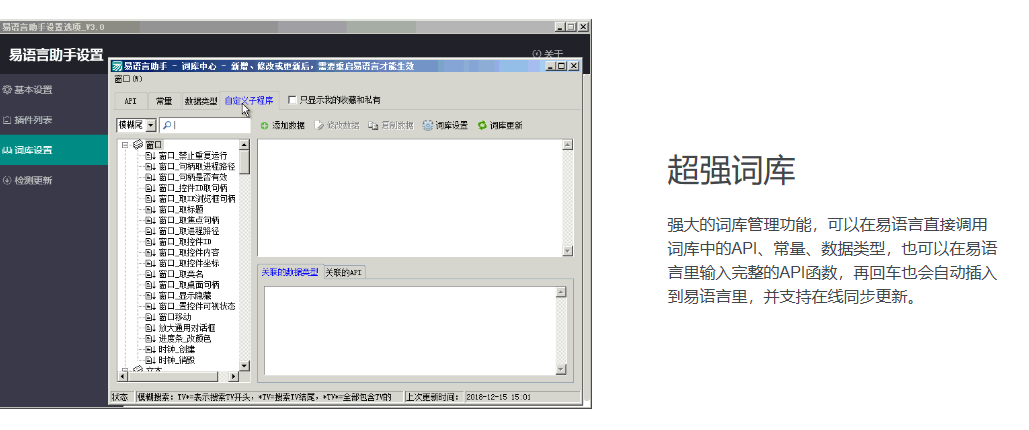Toggle the 只显示我的收藏和私有 checkbox

pos(293,100)
